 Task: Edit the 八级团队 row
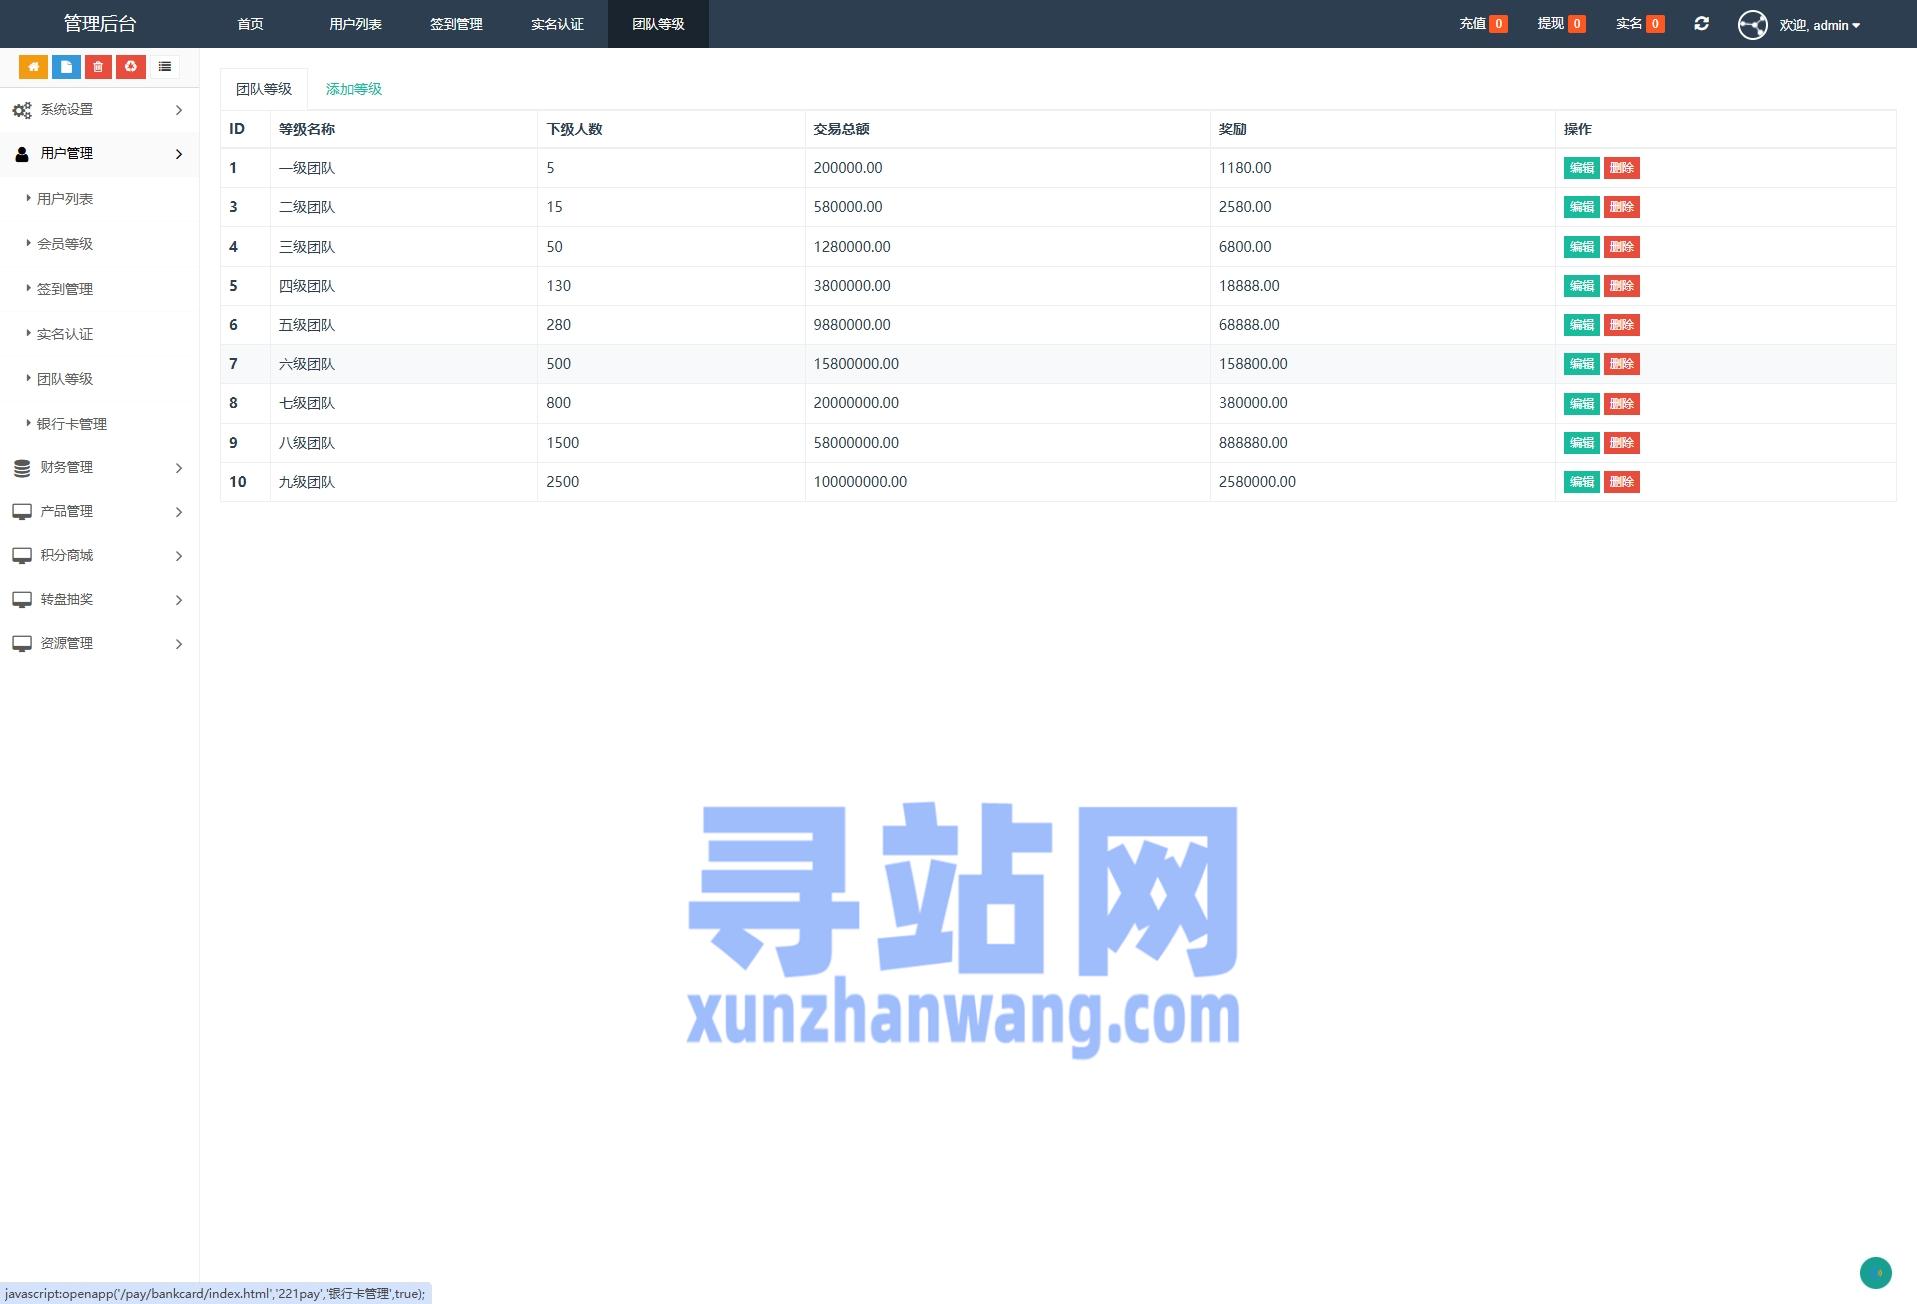(1582, 443)
